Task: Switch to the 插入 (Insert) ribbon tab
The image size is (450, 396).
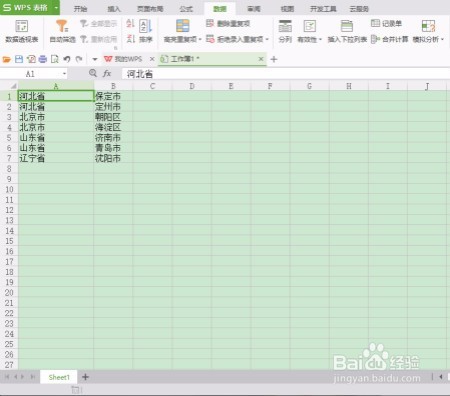Action: coord(114,9)
